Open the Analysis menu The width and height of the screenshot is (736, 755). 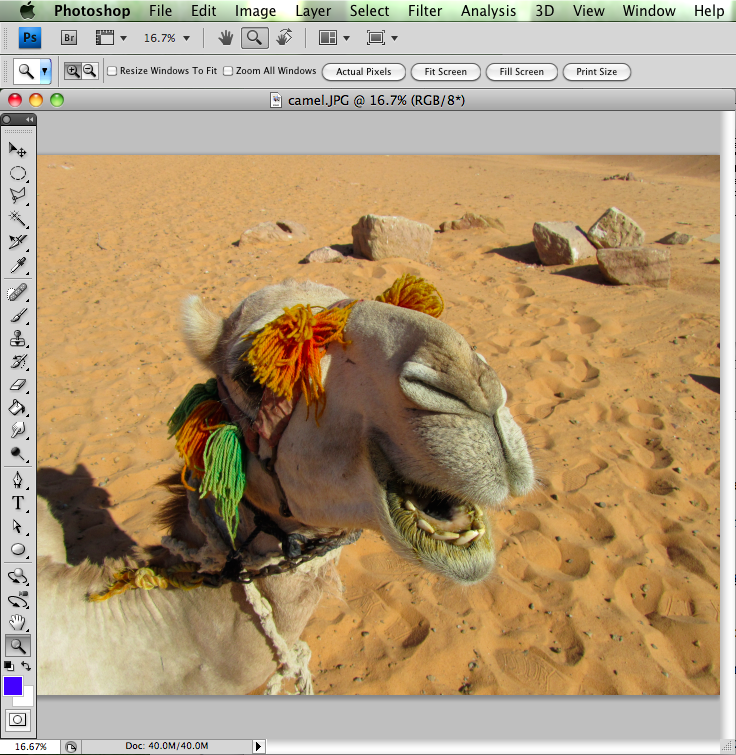pyautogui.click(x=489, y=11)
